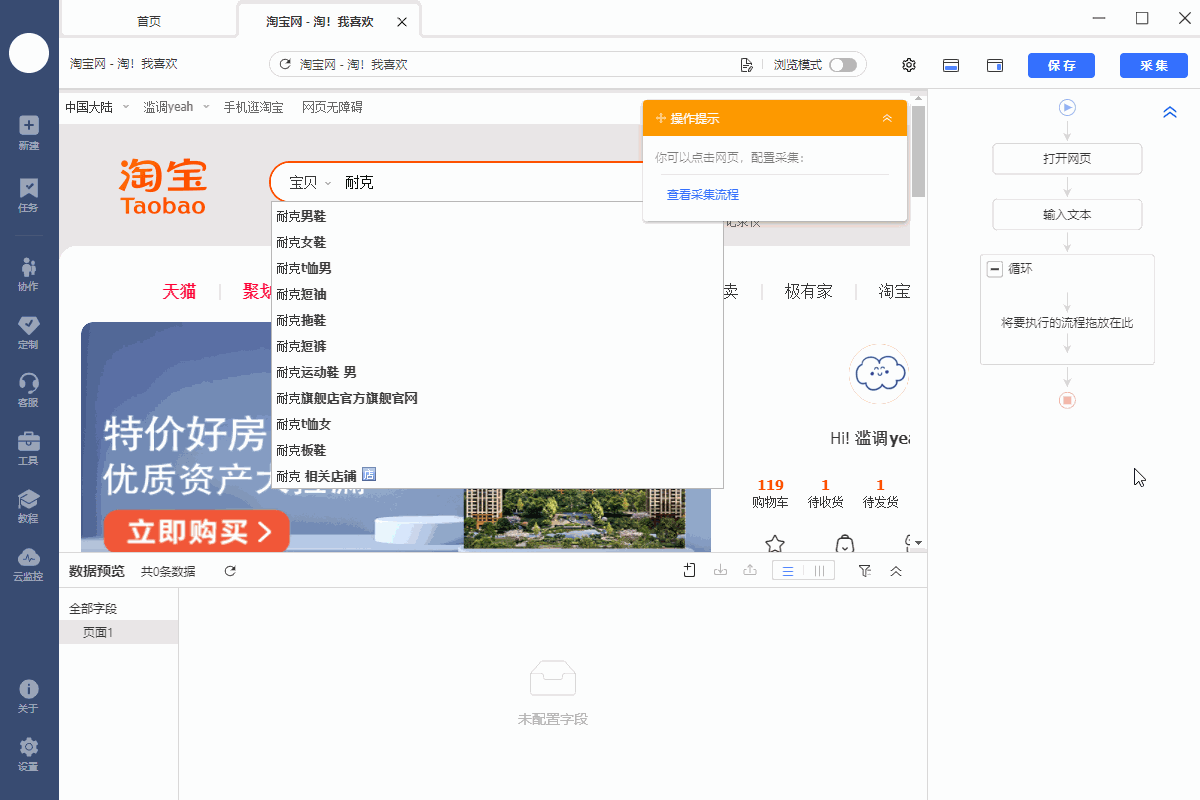1200x800 pixels.
Task: Open the 查看采集流程 link
Action: click(703, 194)
